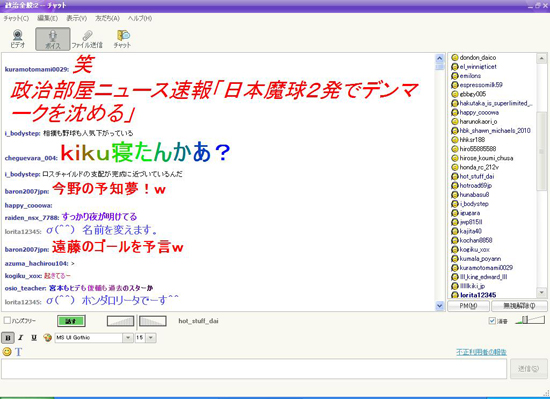Open the smiley emoticon picker

[x=7, y=351]
